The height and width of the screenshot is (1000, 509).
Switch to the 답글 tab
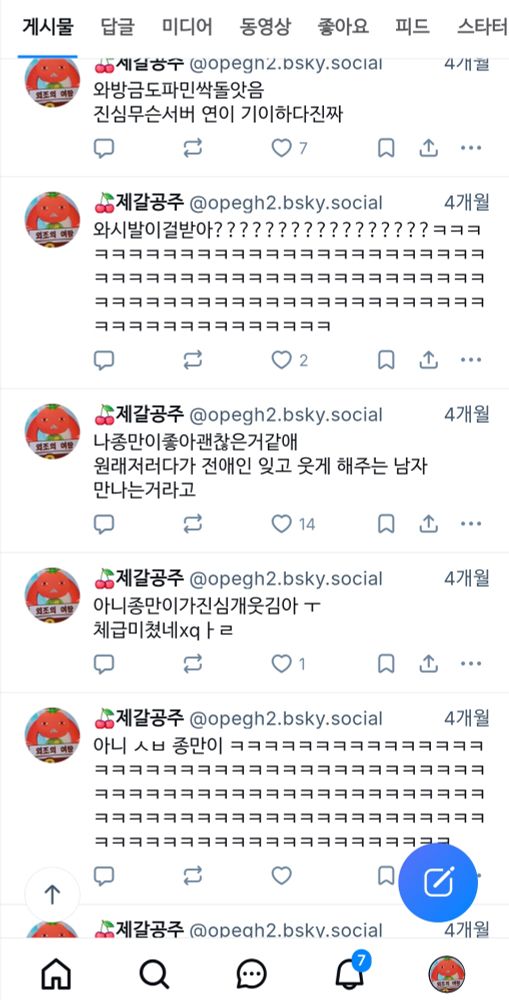117,27
